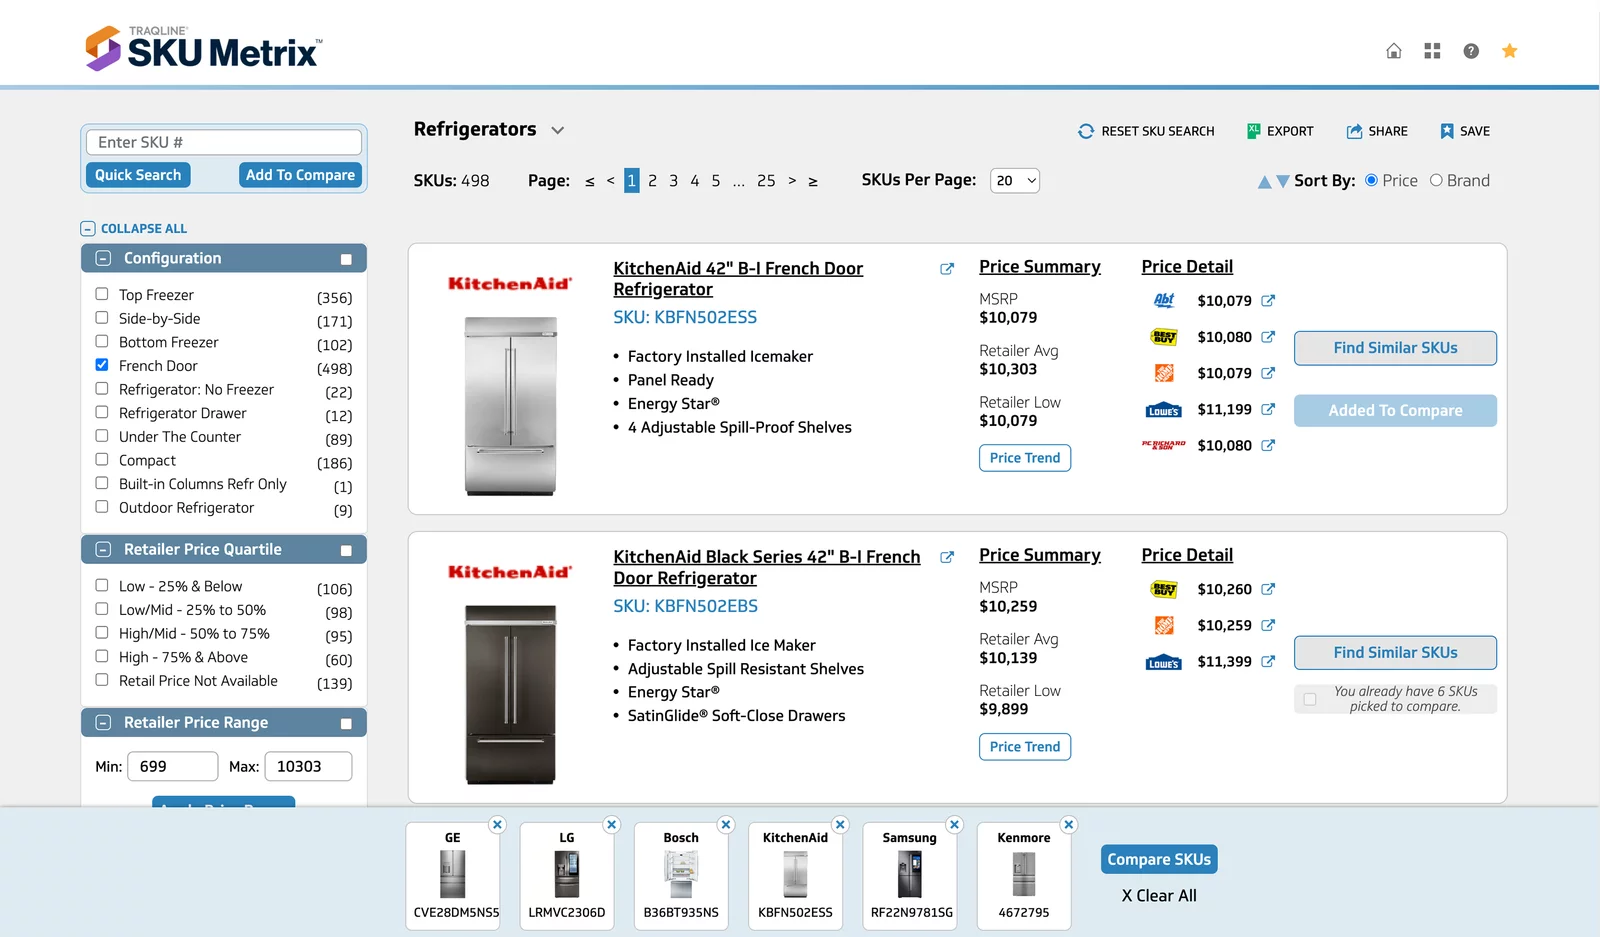Screen dimensions: 1600x937
Task: Remove GE CVE28DM5NS5 from compare tray
Action: (x=497, y=825)
